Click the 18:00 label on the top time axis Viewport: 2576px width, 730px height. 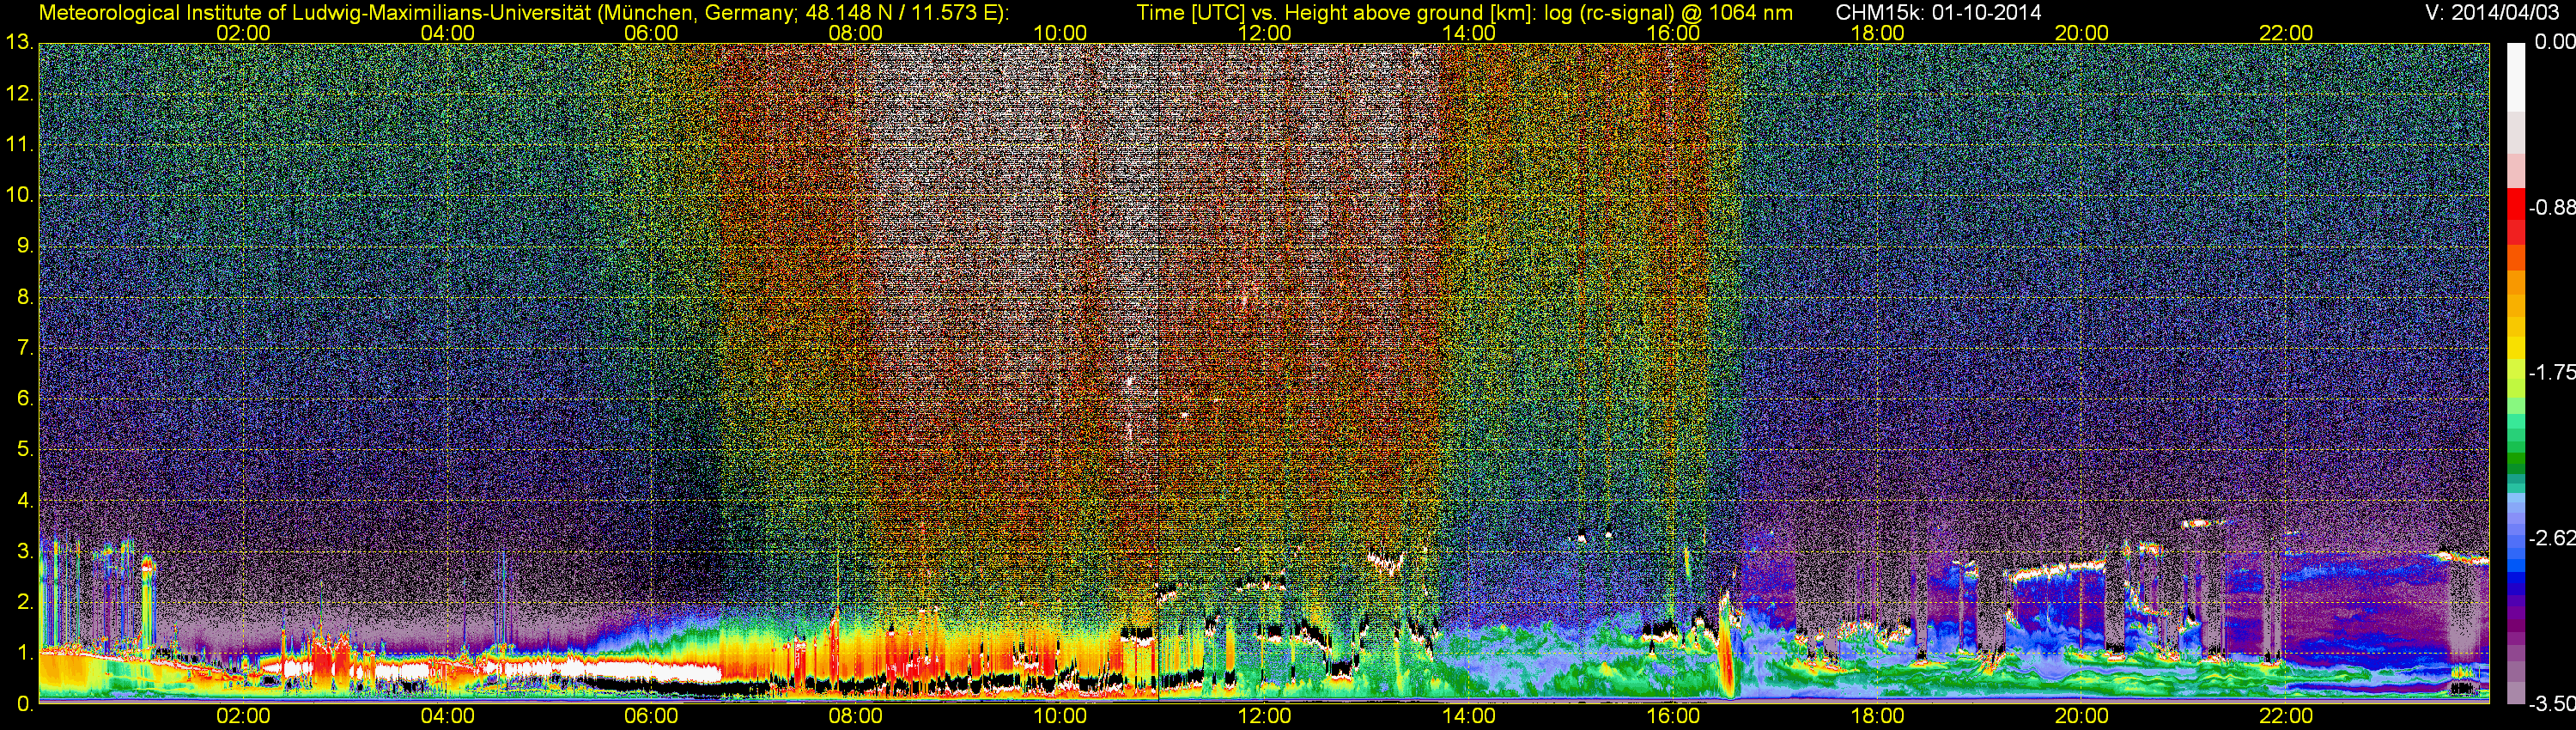coord(1877,33)
